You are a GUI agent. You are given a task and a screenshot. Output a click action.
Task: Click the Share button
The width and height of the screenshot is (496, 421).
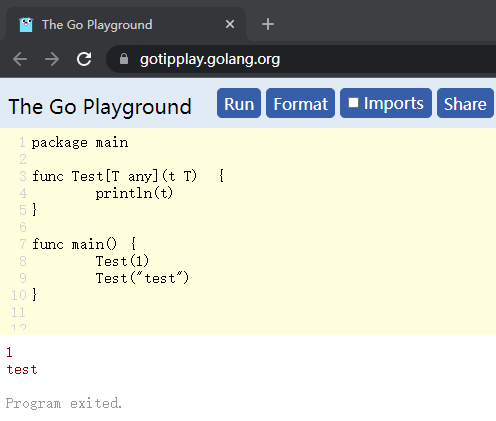pos(465,103)
